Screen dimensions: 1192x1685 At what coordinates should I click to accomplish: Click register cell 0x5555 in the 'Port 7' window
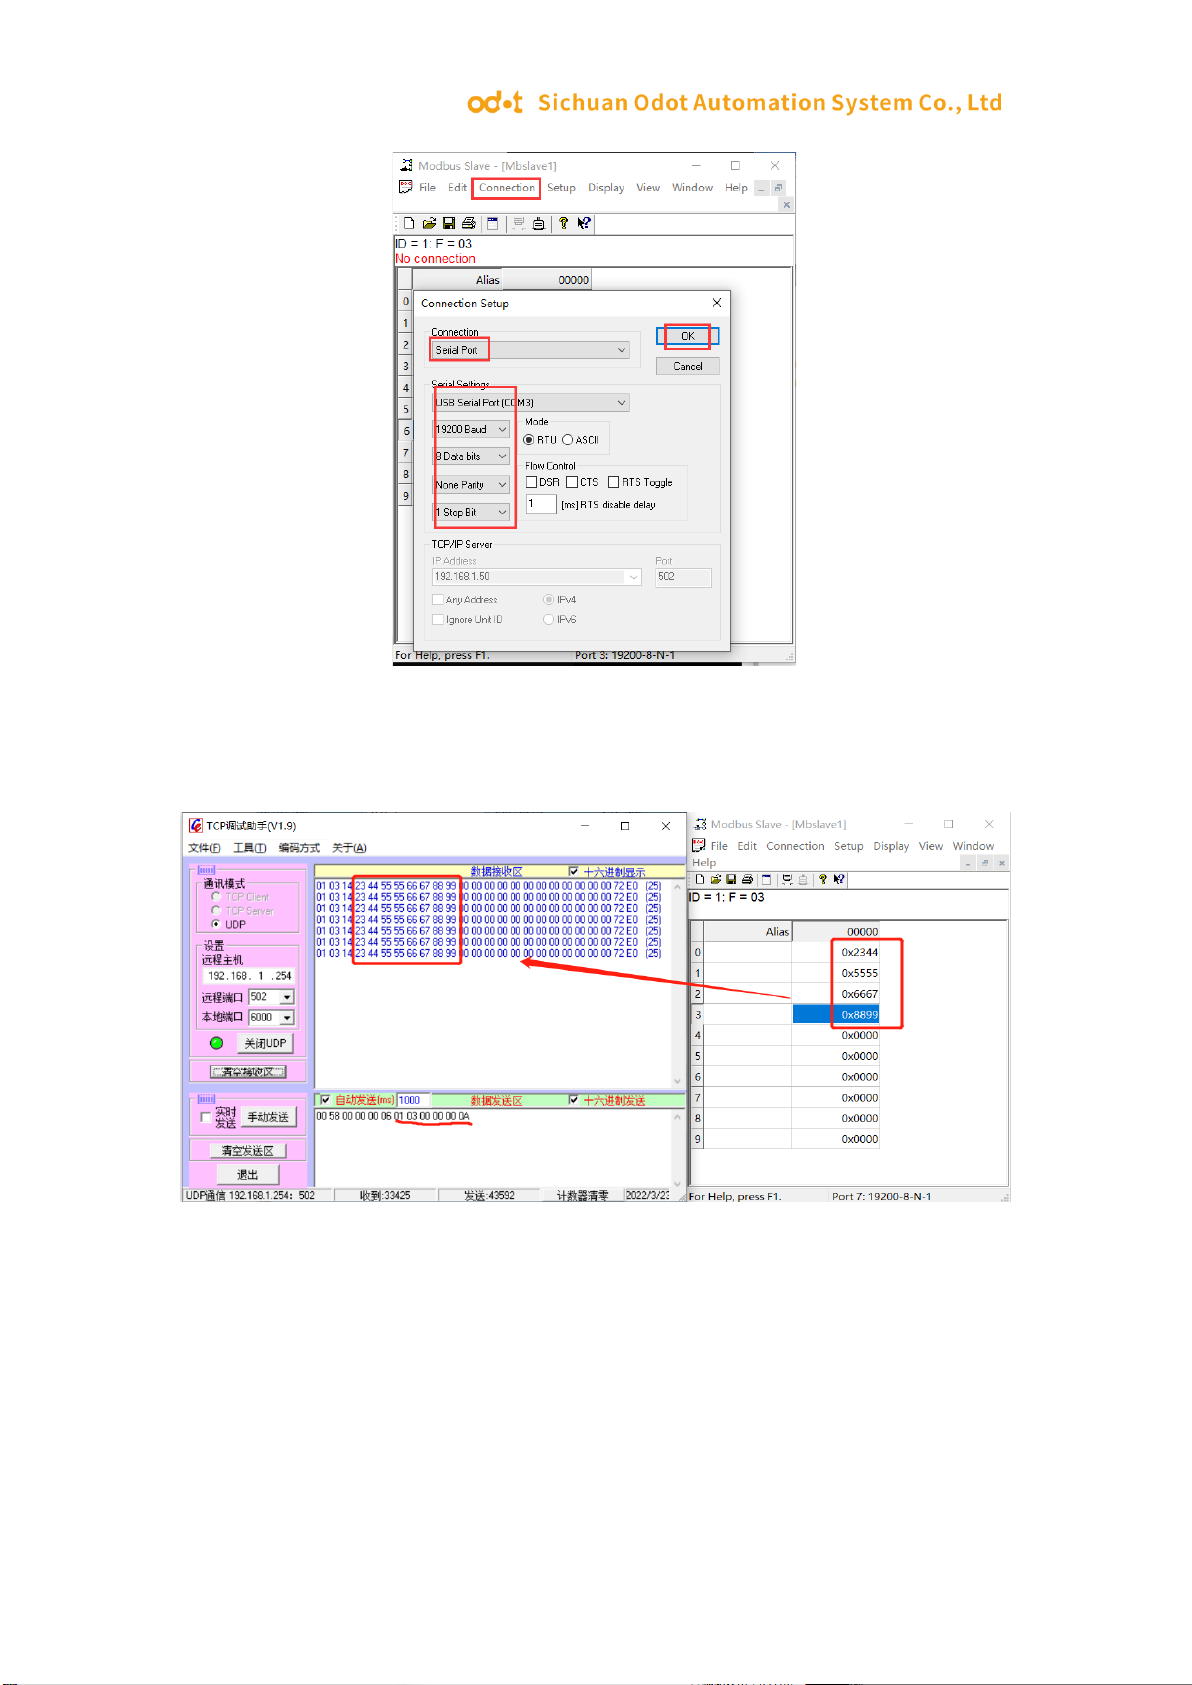coord(836,973)
